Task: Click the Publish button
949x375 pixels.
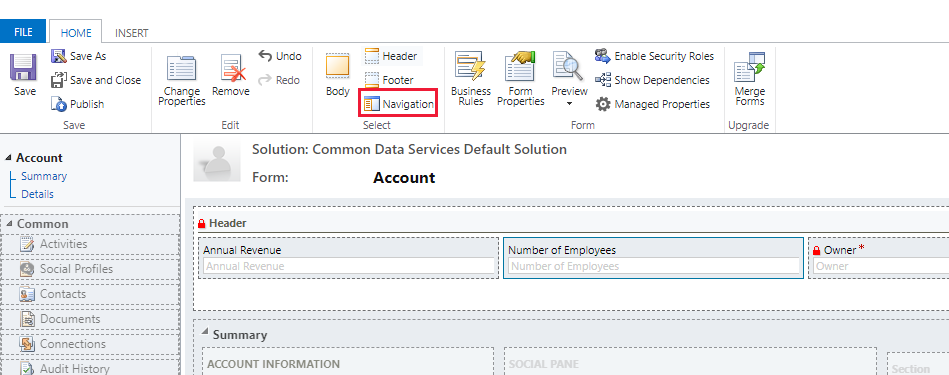Action: (78, 104)
